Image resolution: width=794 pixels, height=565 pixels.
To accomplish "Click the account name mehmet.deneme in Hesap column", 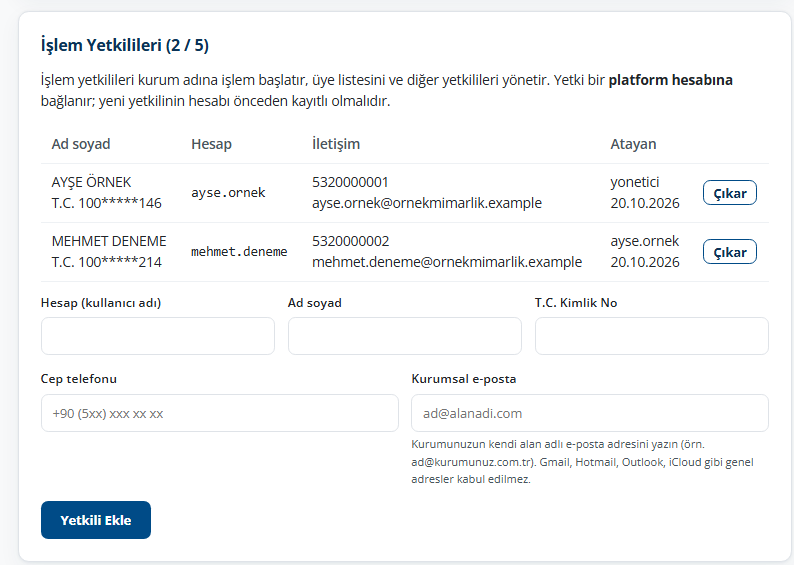I will pos(239,252).
